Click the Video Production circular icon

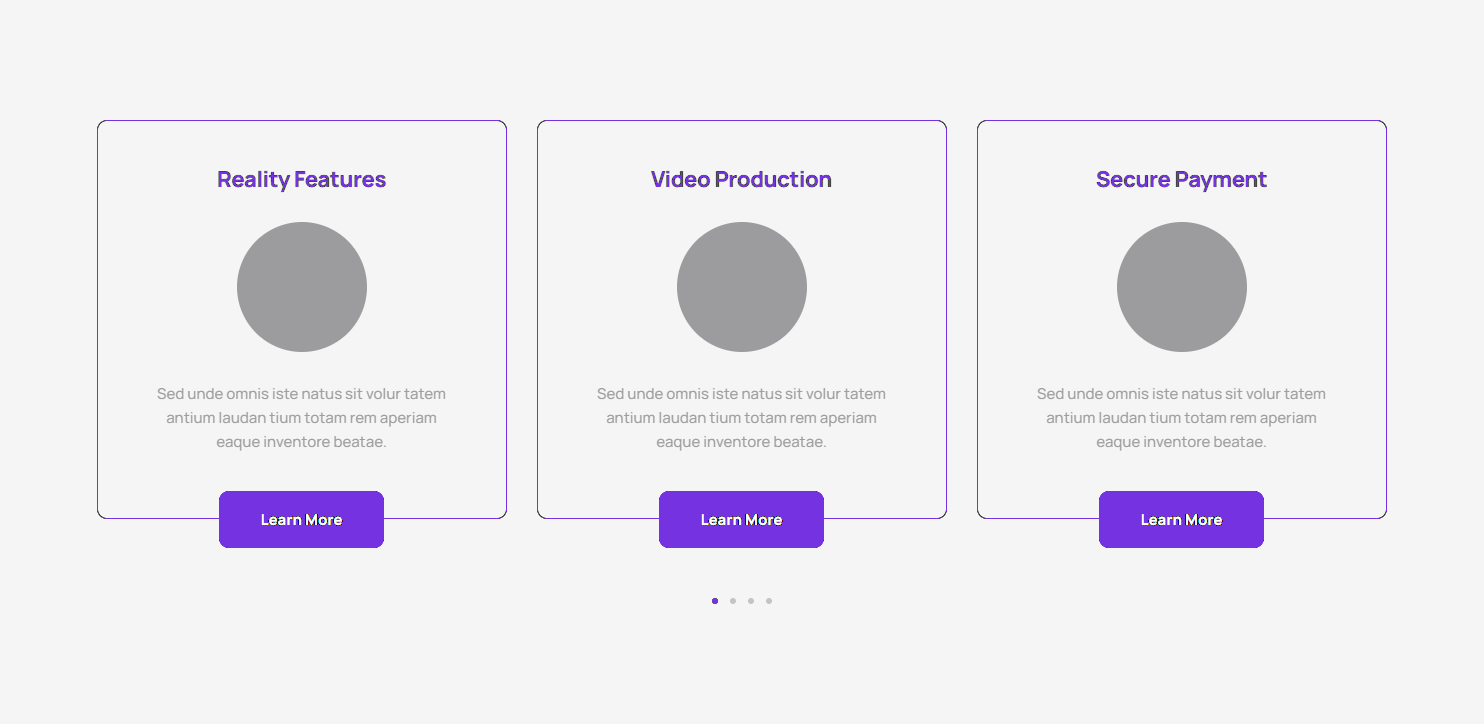[x=741, y=287]
